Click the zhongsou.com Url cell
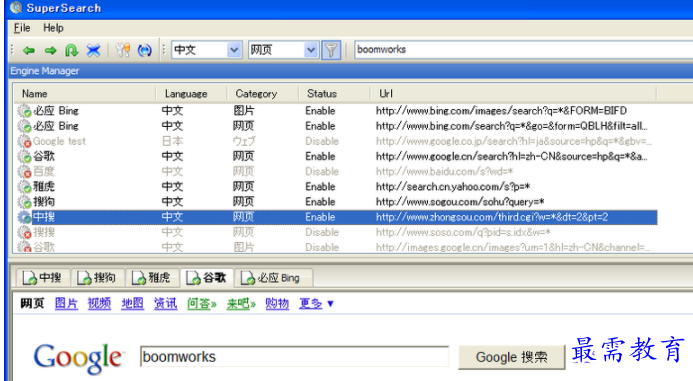 492,217
